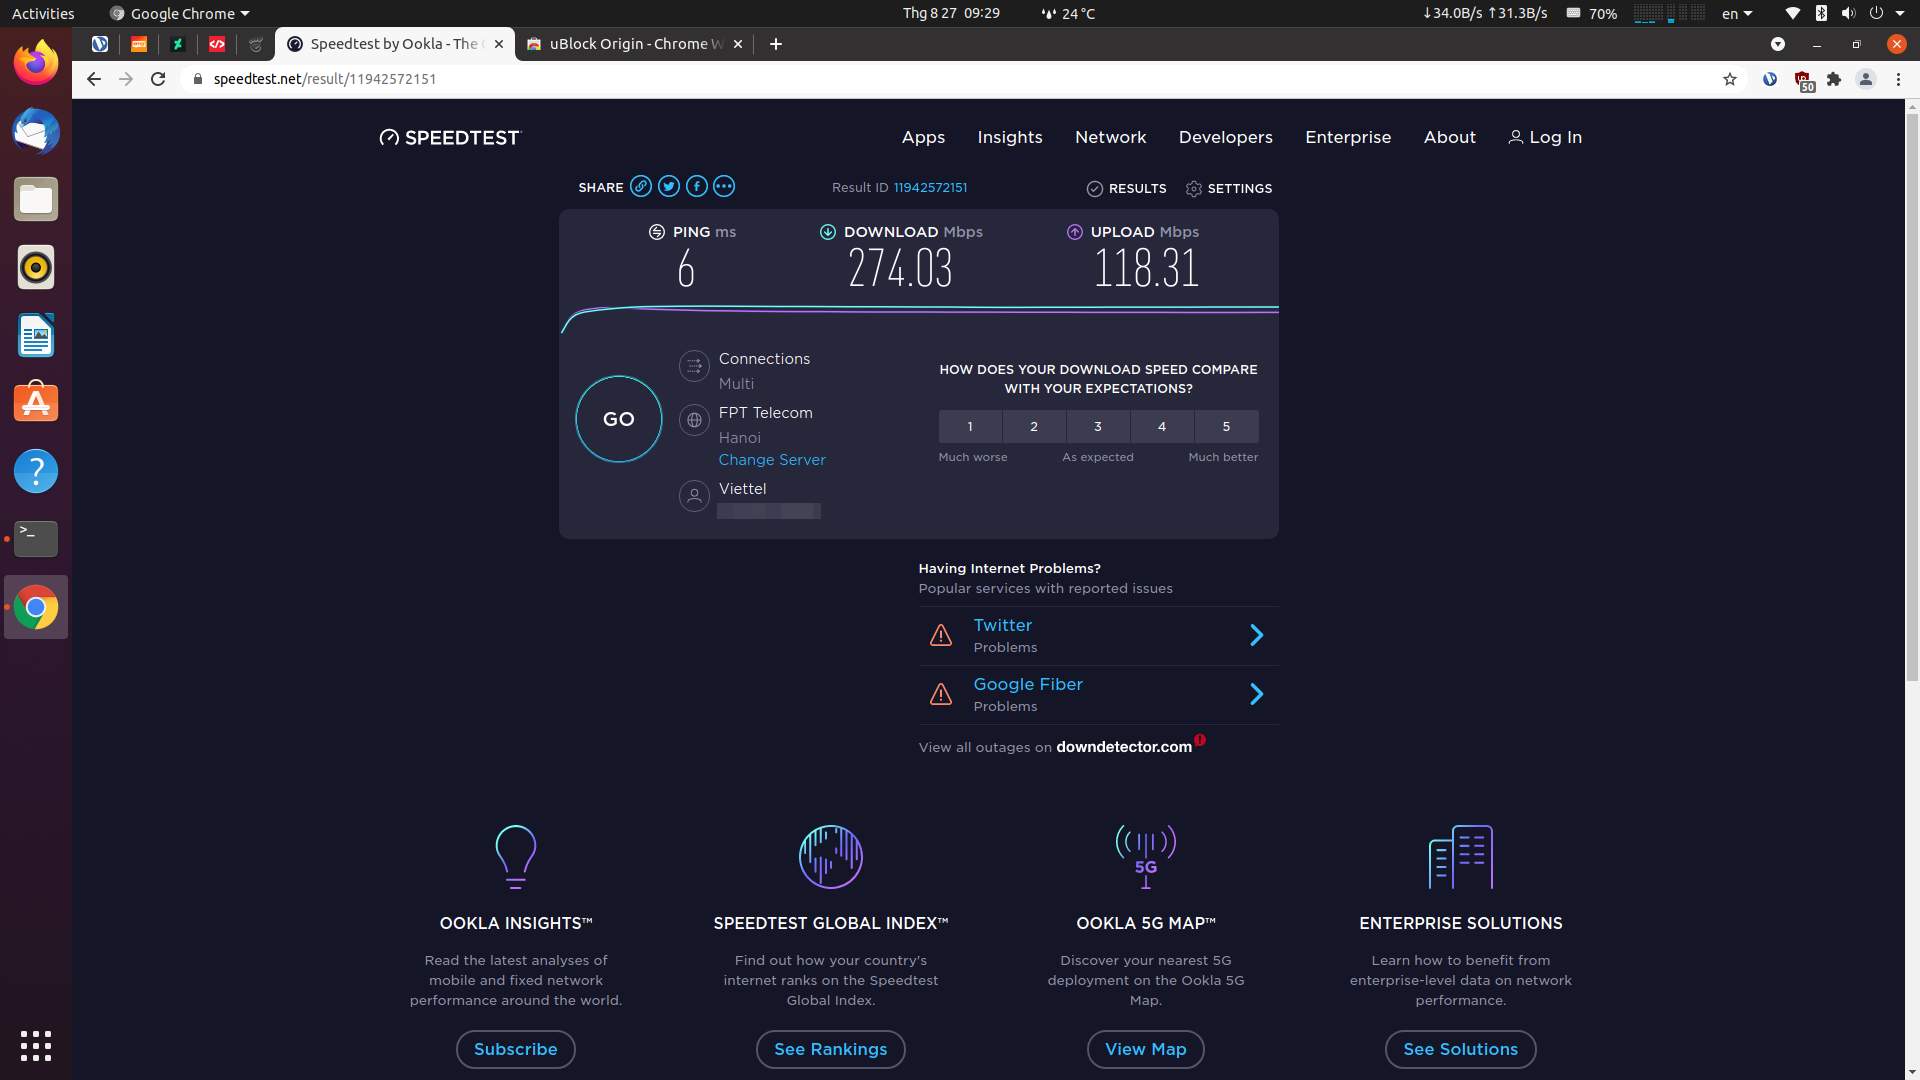
Task: Click the Ookla Insights lightbulb icon
Action: [x=516, y=857]
